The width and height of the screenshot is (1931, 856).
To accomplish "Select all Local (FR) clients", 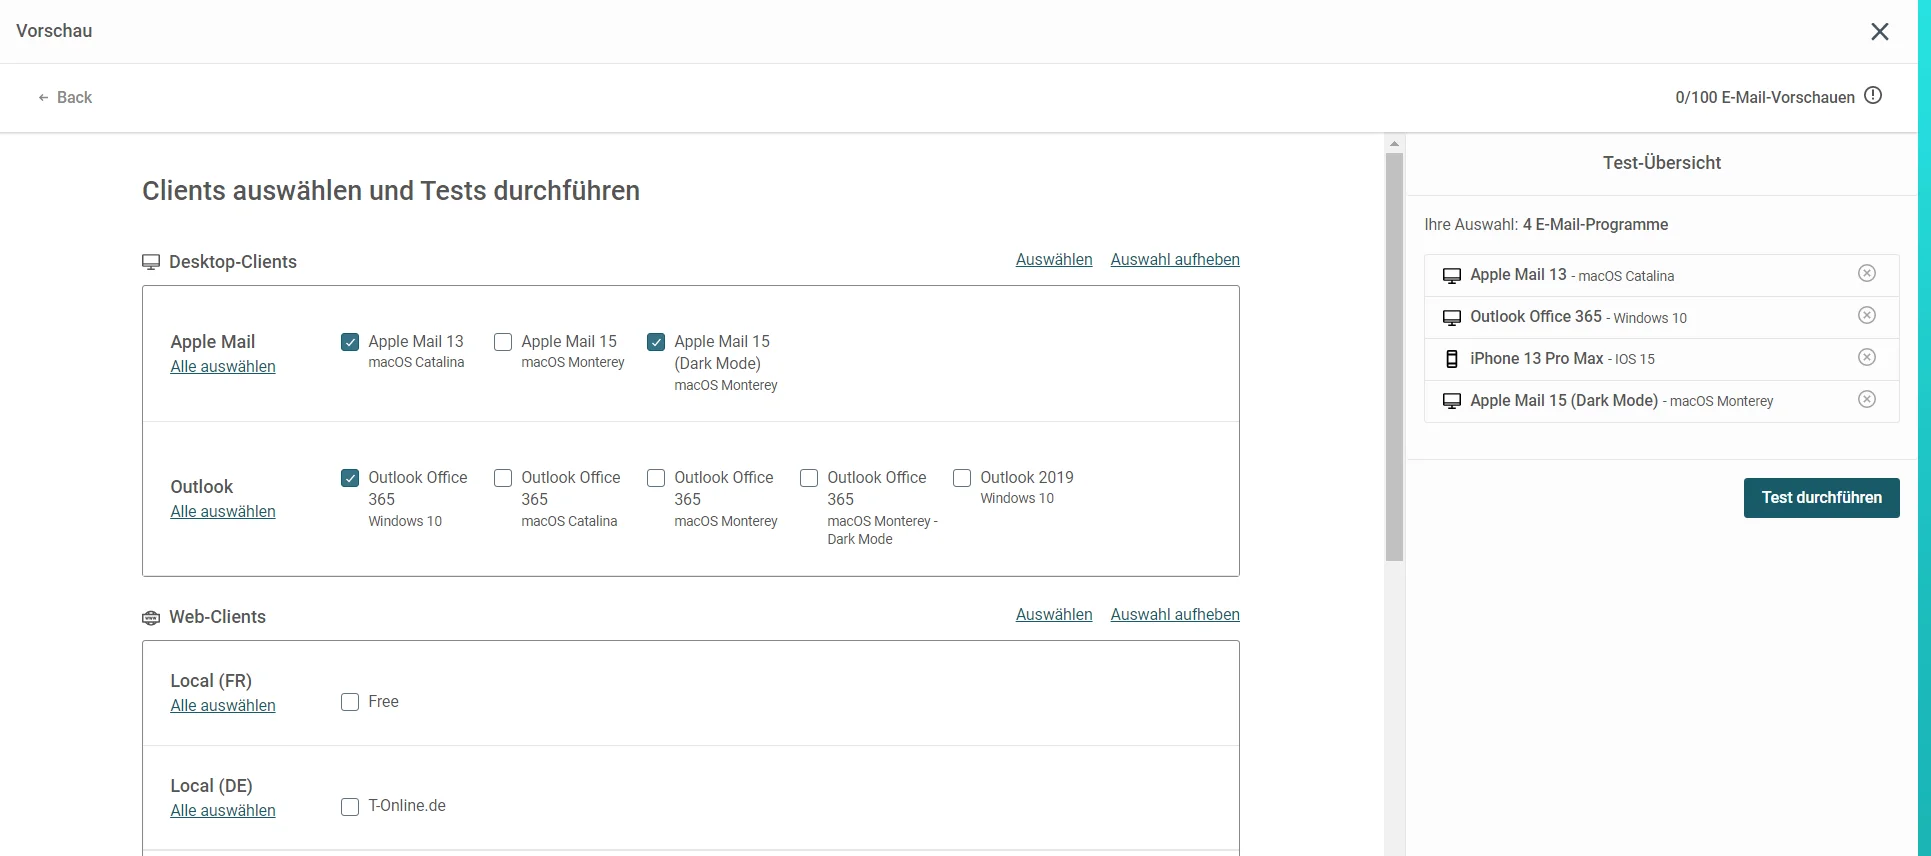I will (223, 706).
